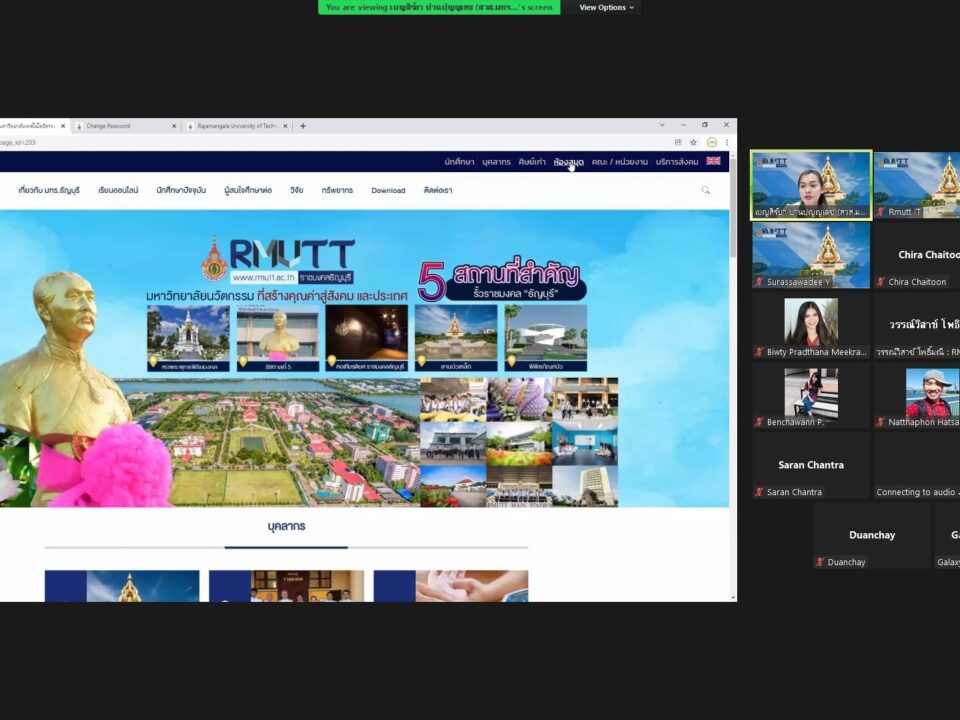Click muted mic icon beside Saran Chantra label
This screenshot has height=720, width=960.
pyautogui.click(x=759, y=492)
